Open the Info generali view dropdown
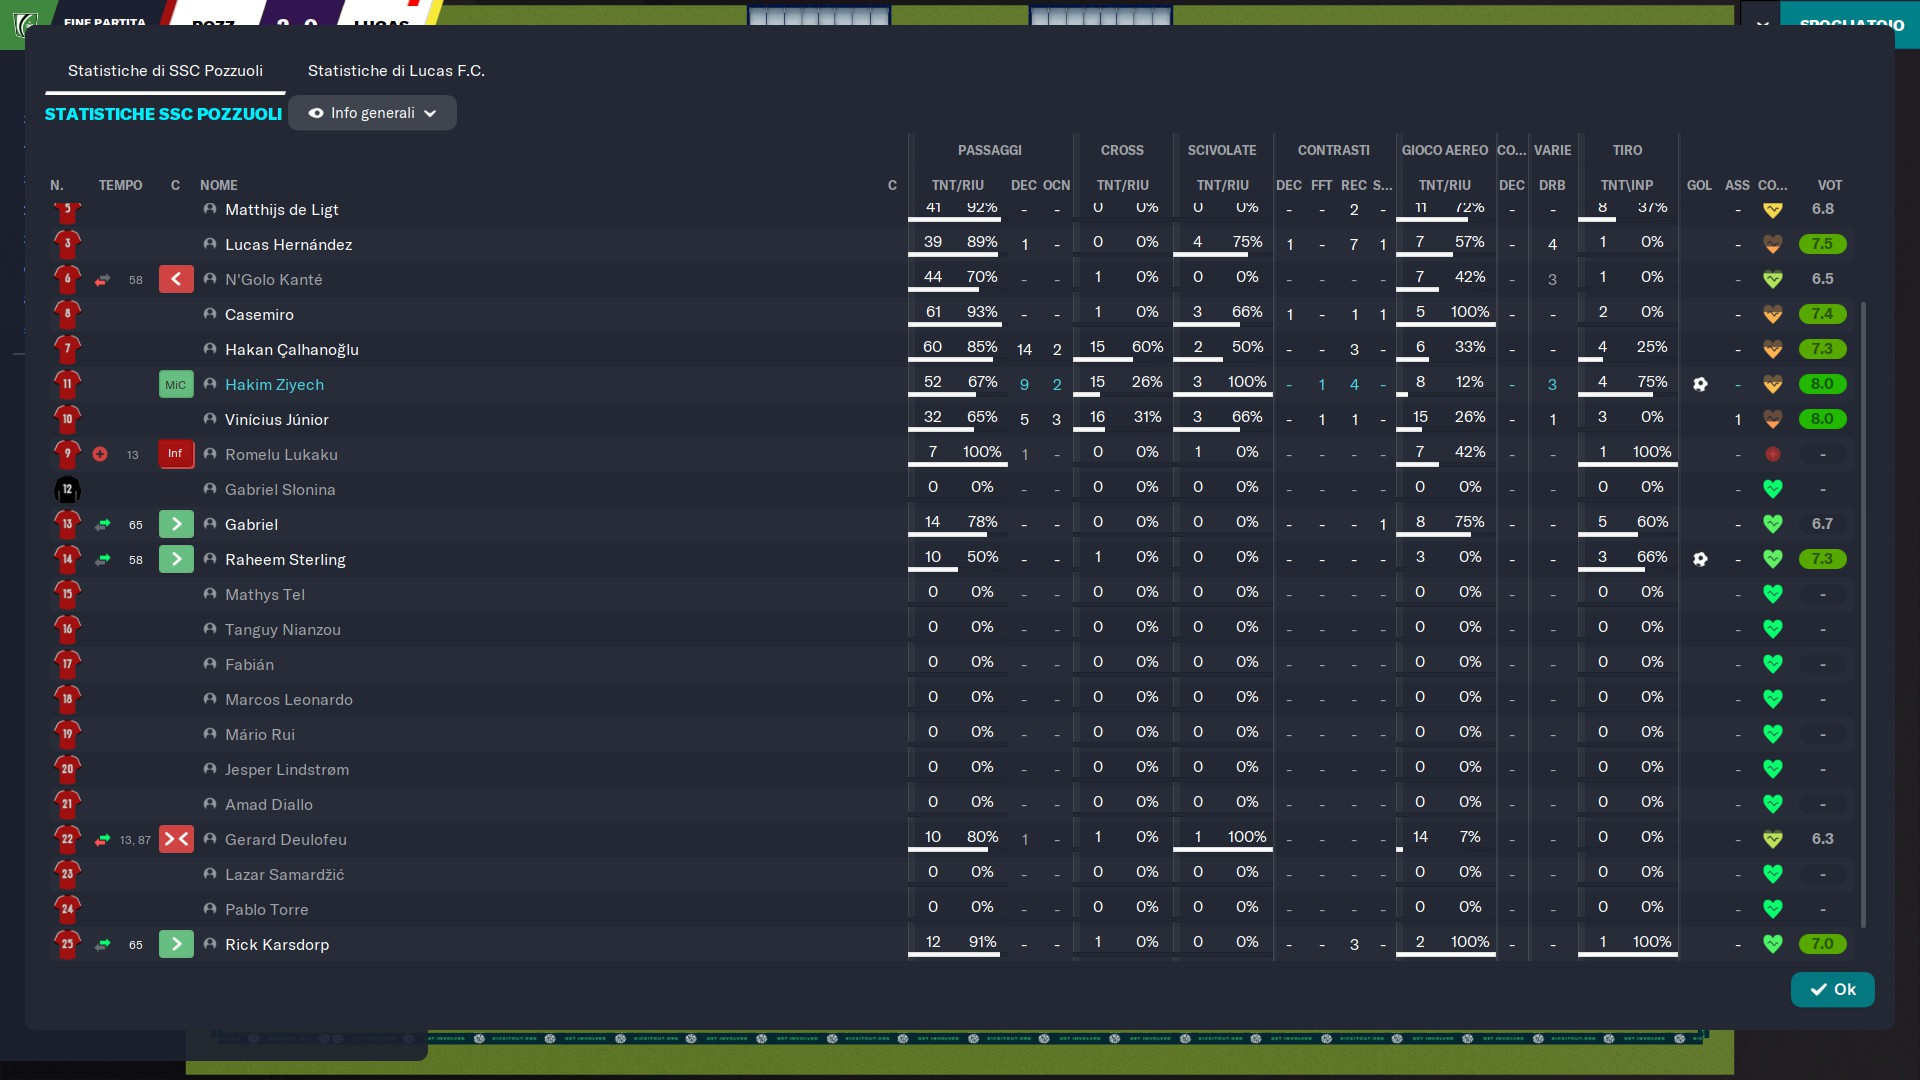Viewport: 1920px width, 1080px height. coord(372,113)
